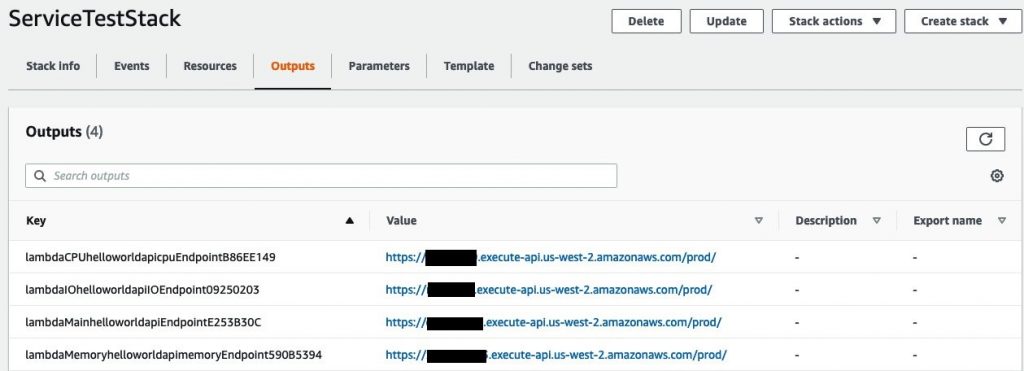View the Change sets tab
Screen dimensions: 1024x371
[560, 66]
